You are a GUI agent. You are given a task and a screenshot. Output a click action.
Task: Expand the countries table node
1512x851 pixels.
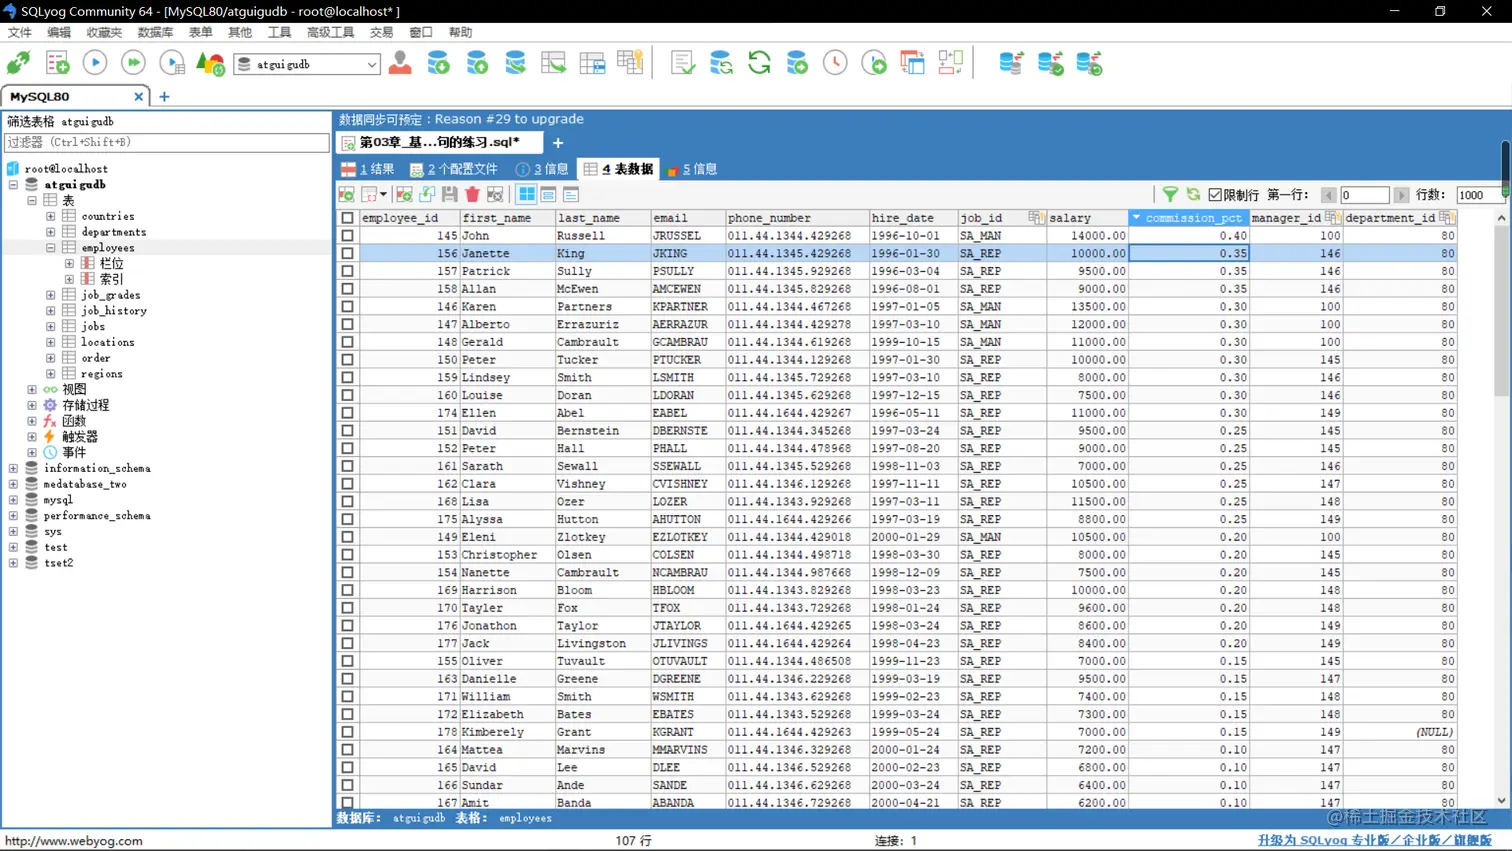[51, 216]
